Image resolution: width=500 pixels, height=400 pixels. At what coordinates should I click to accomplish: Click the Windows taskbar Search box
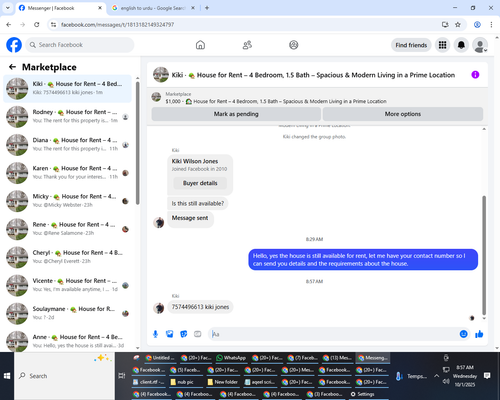[x=65, y=376]
